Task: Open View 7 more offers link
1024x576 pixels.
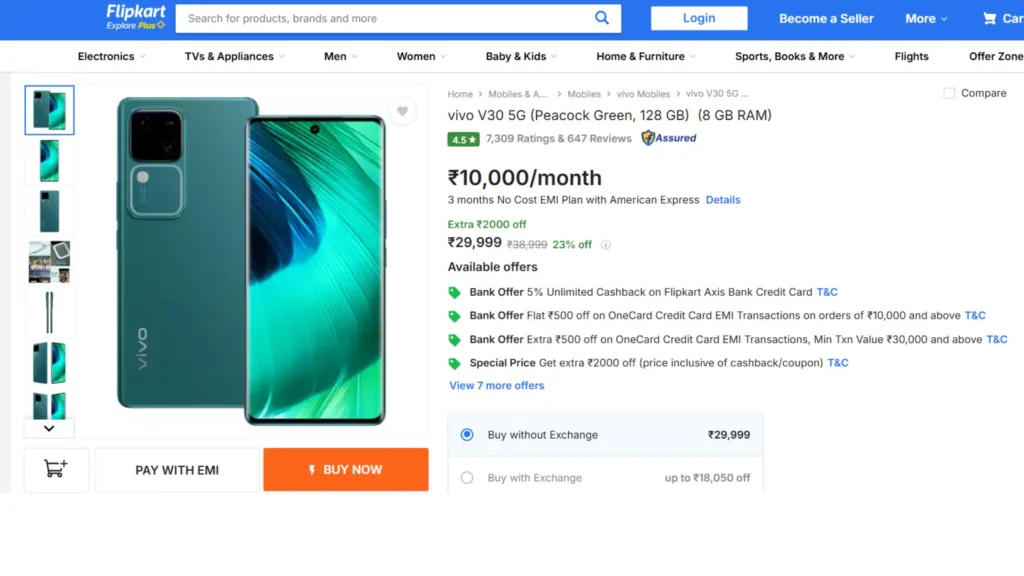Action: [x=497, y=385]
